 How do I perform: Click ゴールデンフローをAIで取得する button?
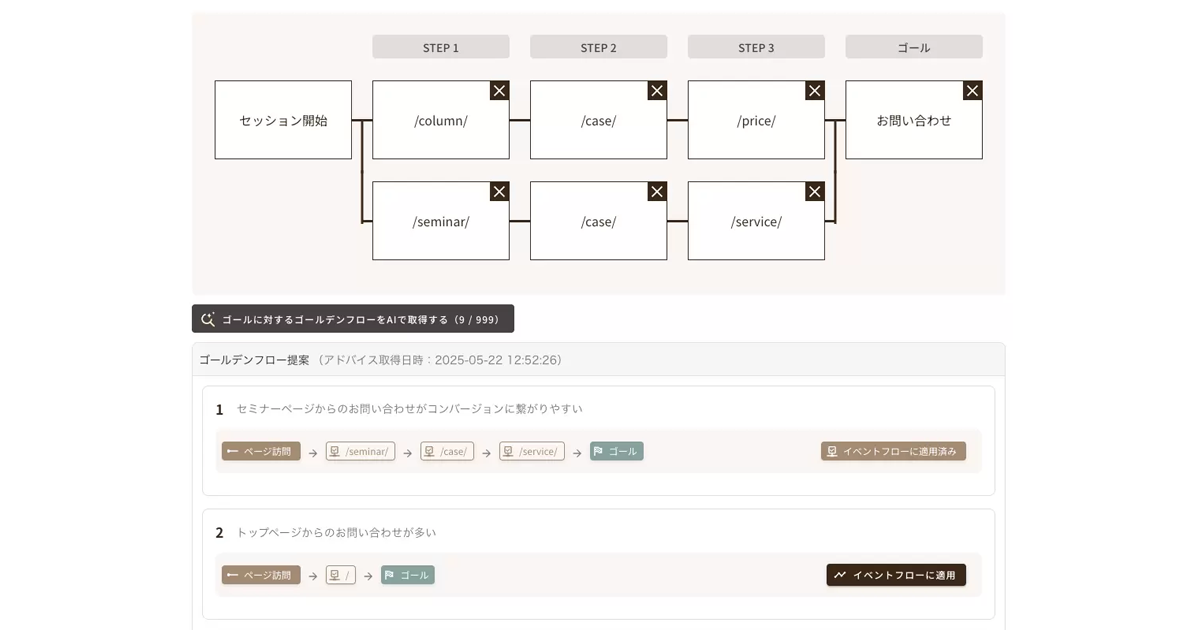[353, 319]
